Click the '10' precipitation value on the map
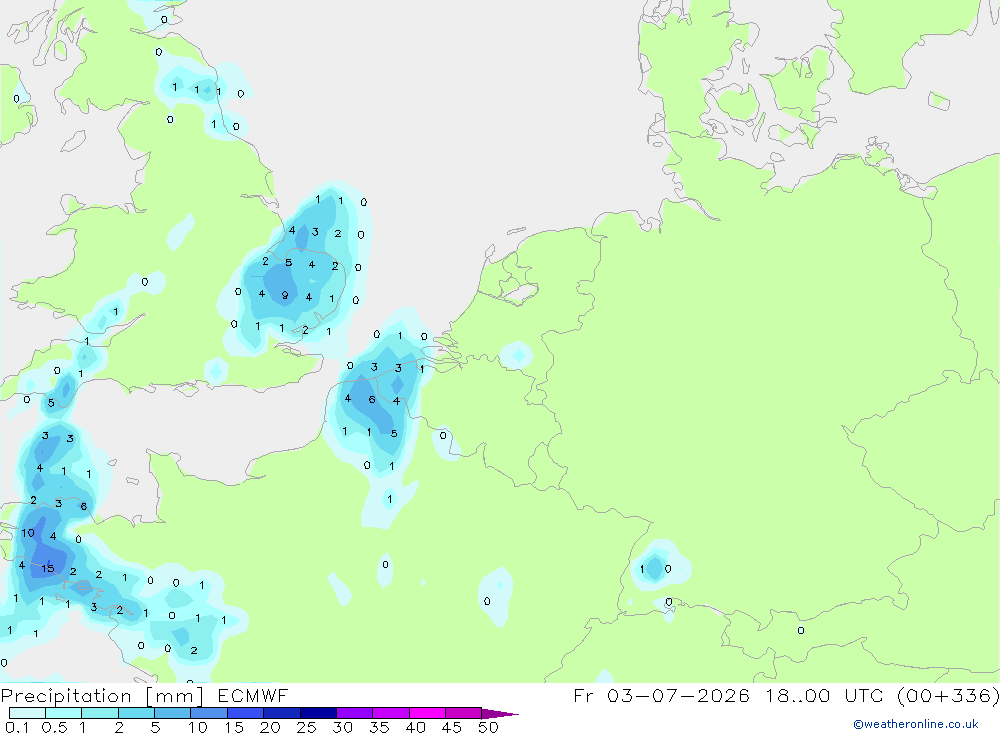 (x=28, y=533)
